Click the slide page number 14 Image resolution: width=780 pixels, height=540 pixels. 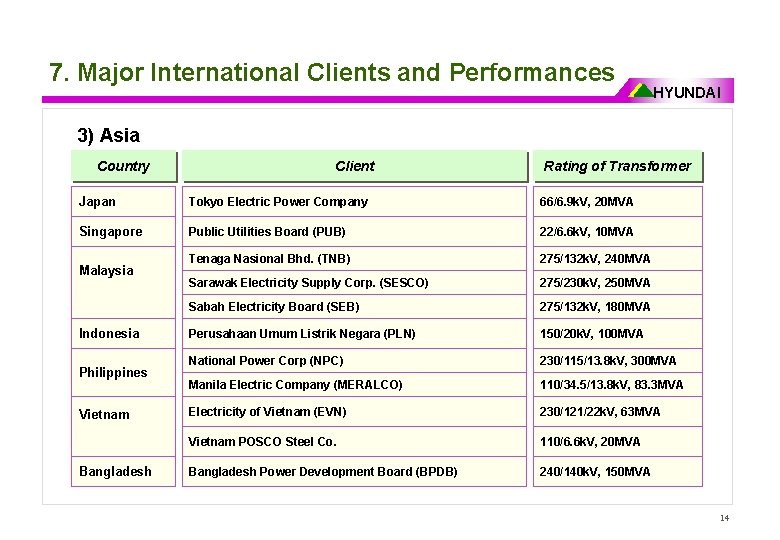point(724,518)
